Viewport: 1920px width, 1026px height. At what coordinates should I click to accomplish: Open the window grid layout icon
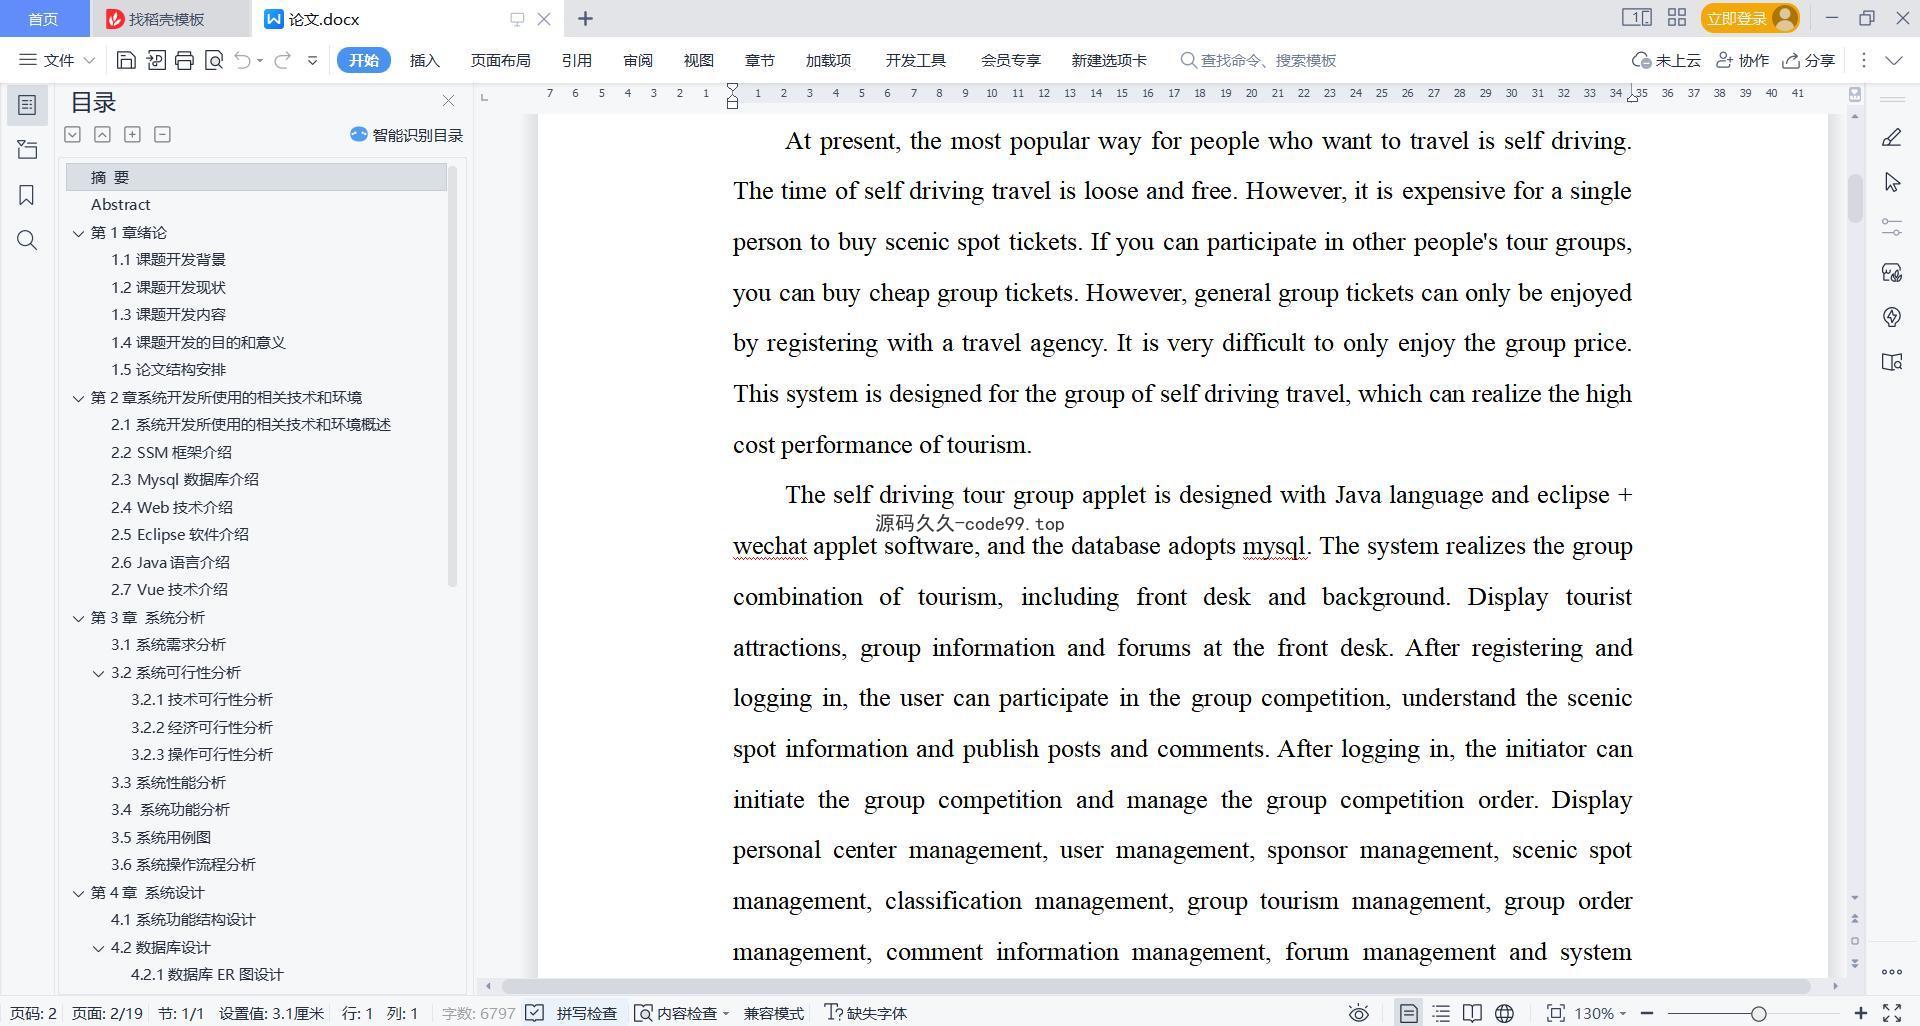click(1677, 18)
